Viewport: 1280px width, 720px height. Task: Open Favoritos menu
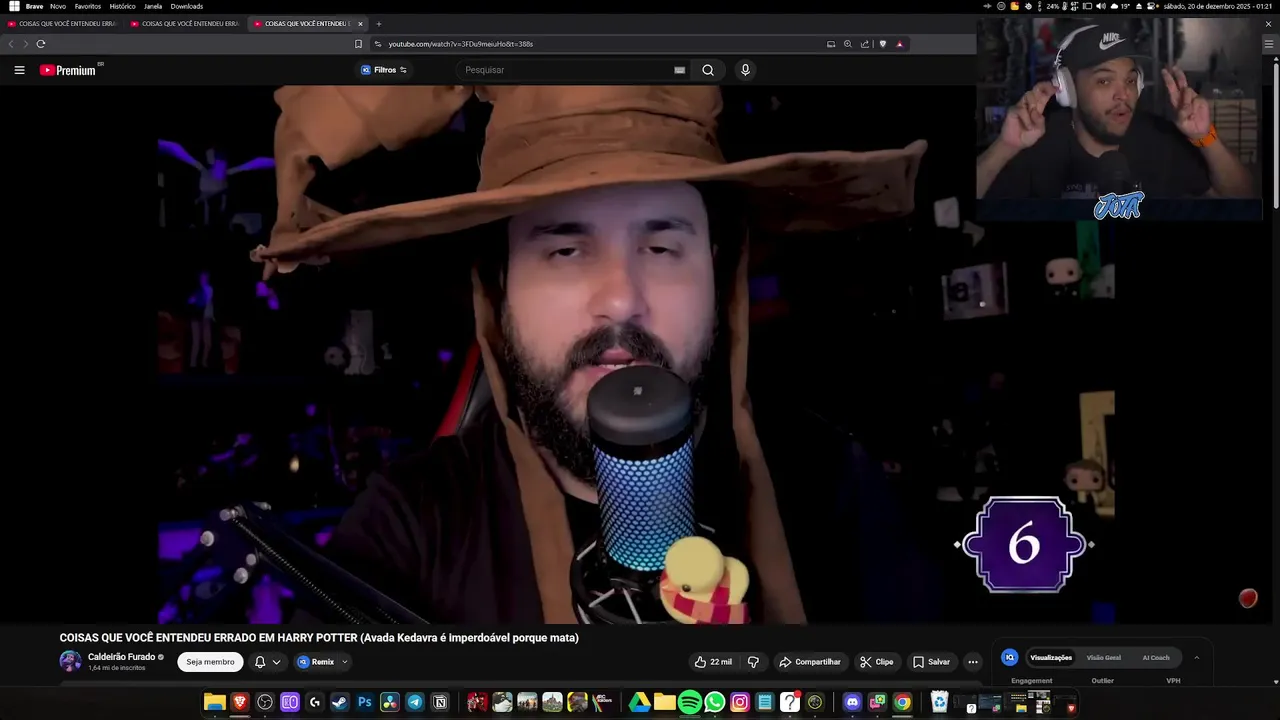(x=88, y=6)
